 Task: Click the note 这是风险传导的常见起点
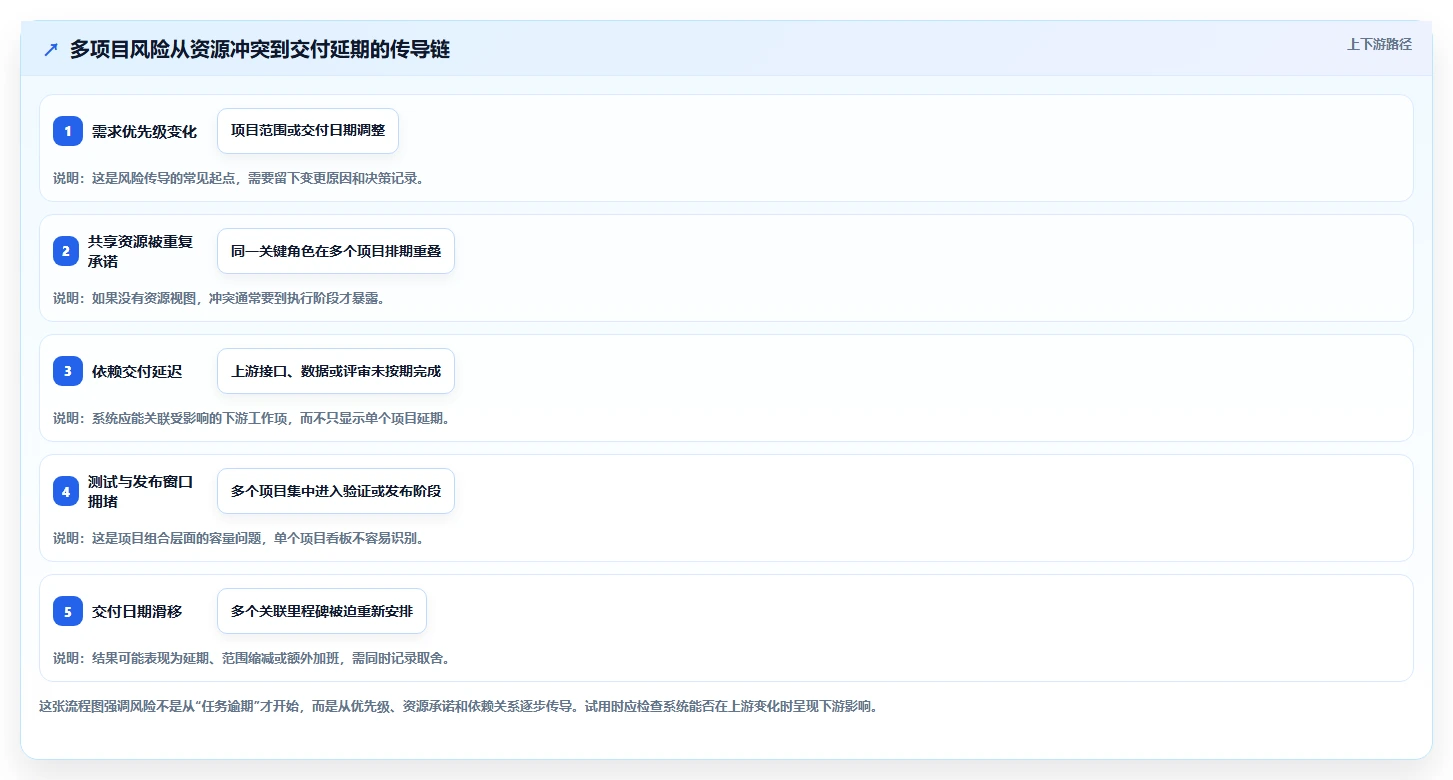[x=239, y=178]
